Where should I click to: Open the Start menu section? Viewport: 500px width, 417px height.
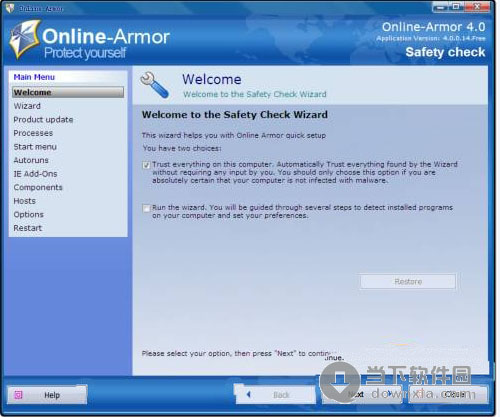pyautogui.click(x=35, y=147)
